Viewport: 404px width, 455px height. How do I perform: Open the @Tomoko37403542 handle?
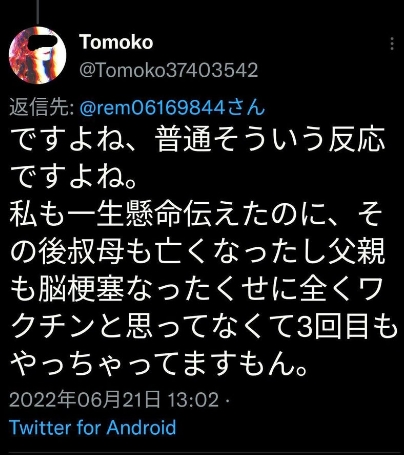[169, 70]
